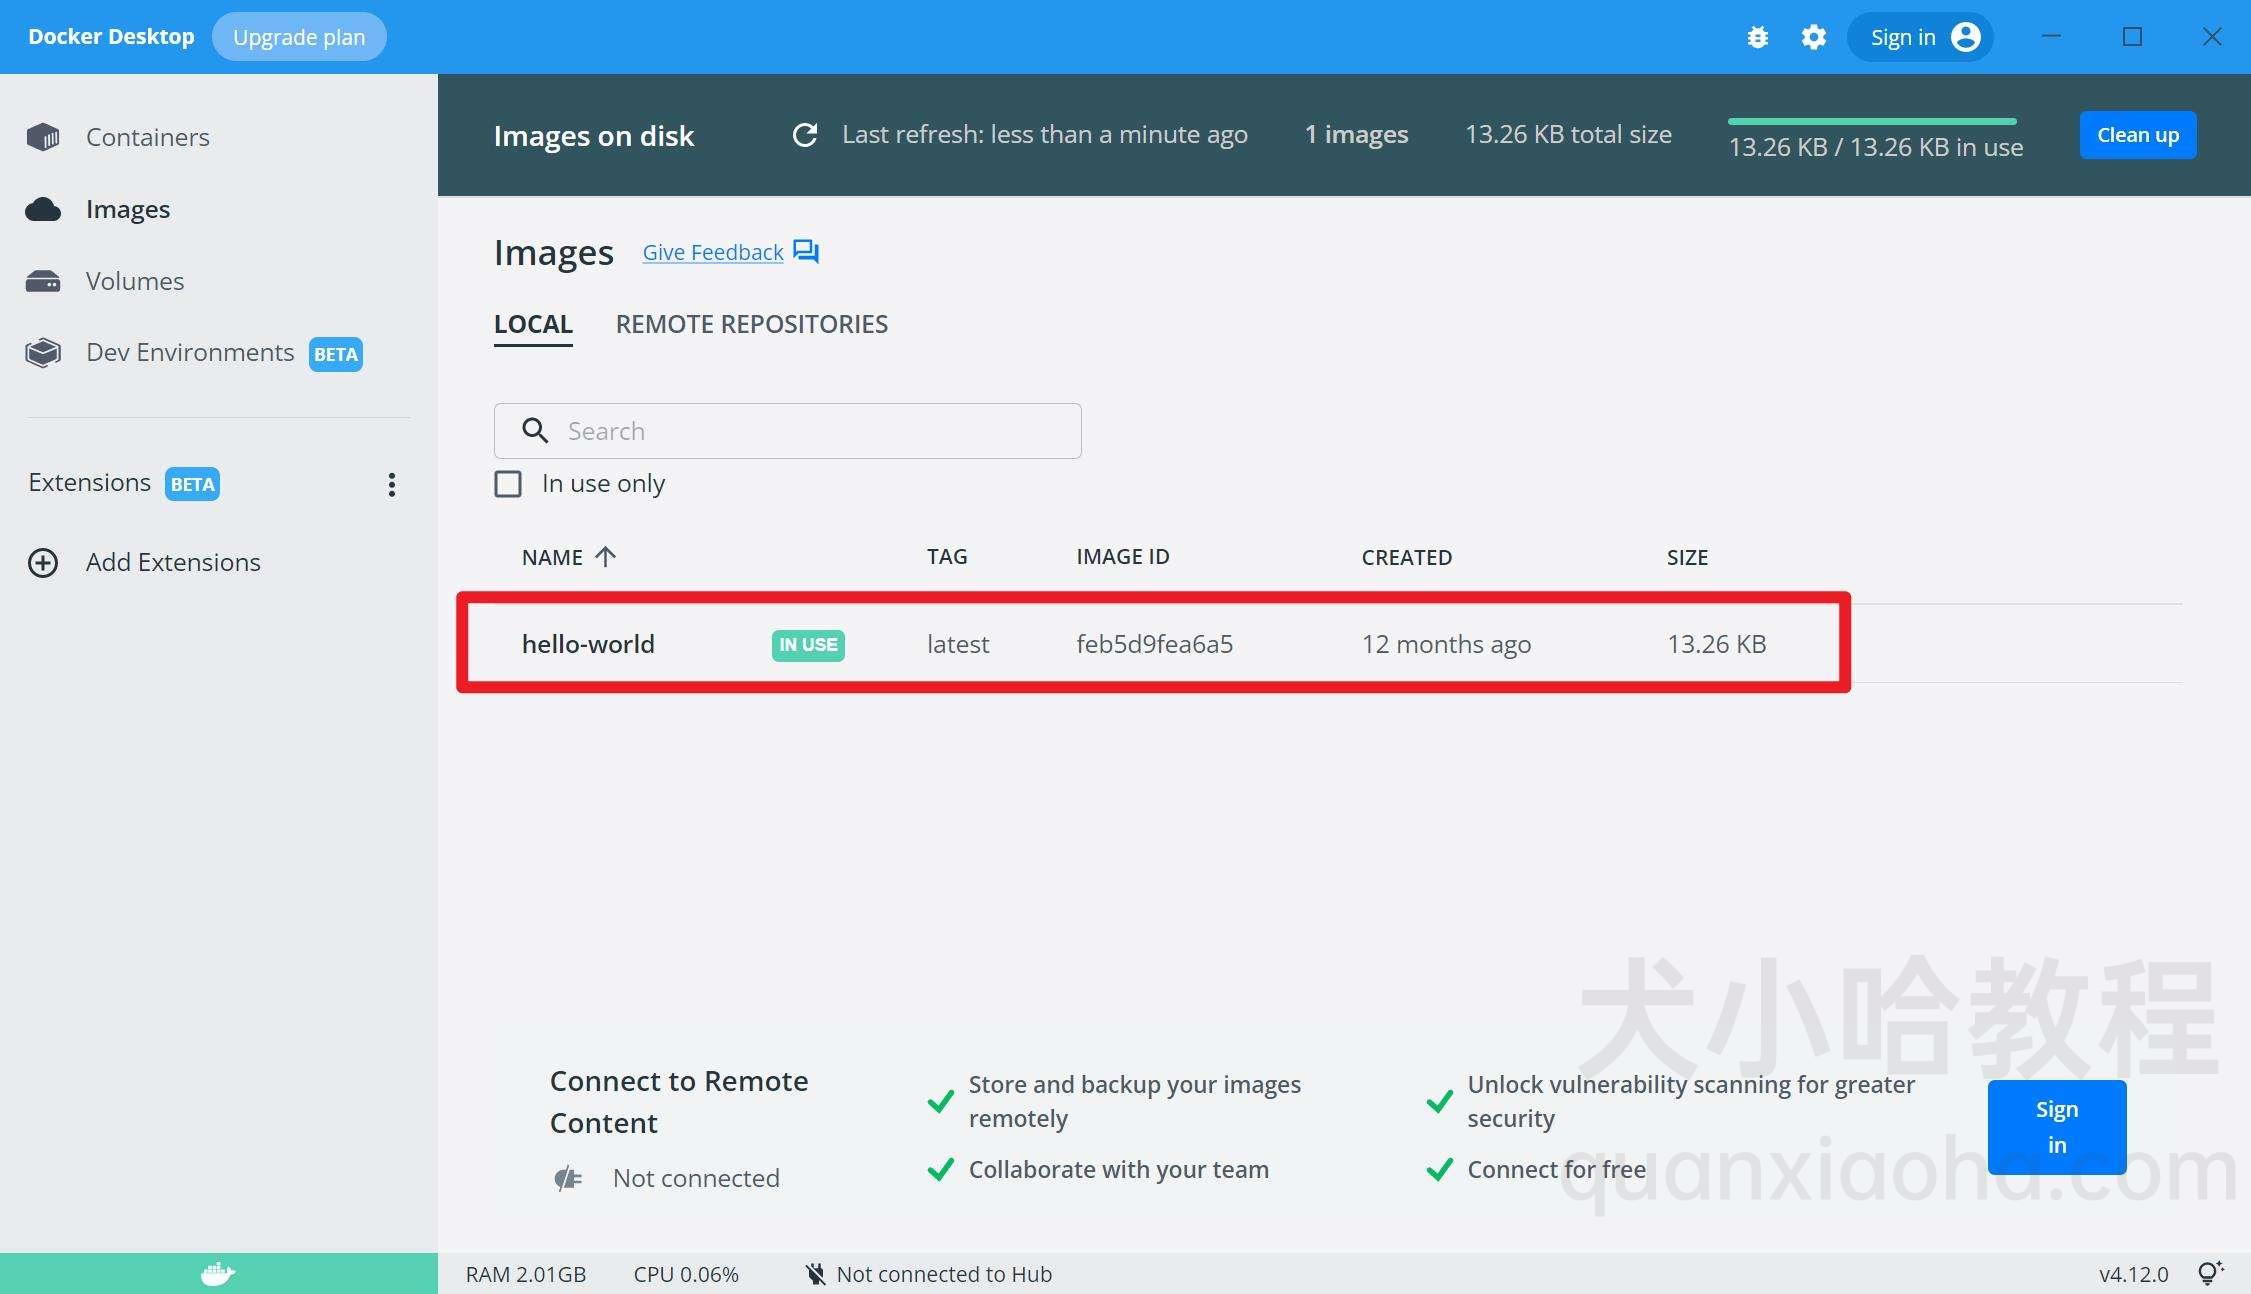Expand the hello-world image row
Viewport: 2251px width, 1294px height.
(x=588, y=644)
